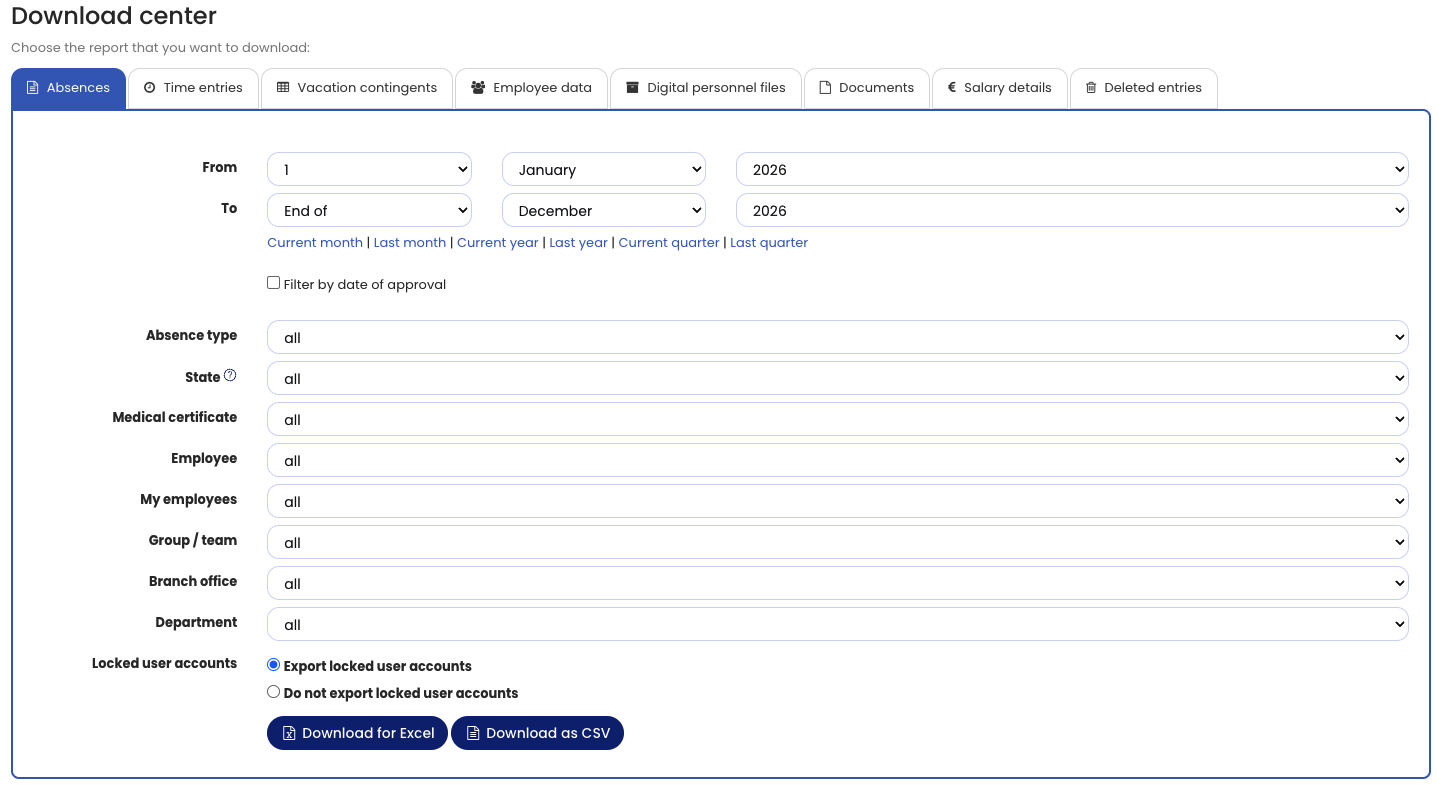Image resolution: width=1438 pixels, height=796 pixels.
Task: Click the Last quarter quick link
Action: coord(768,243)
